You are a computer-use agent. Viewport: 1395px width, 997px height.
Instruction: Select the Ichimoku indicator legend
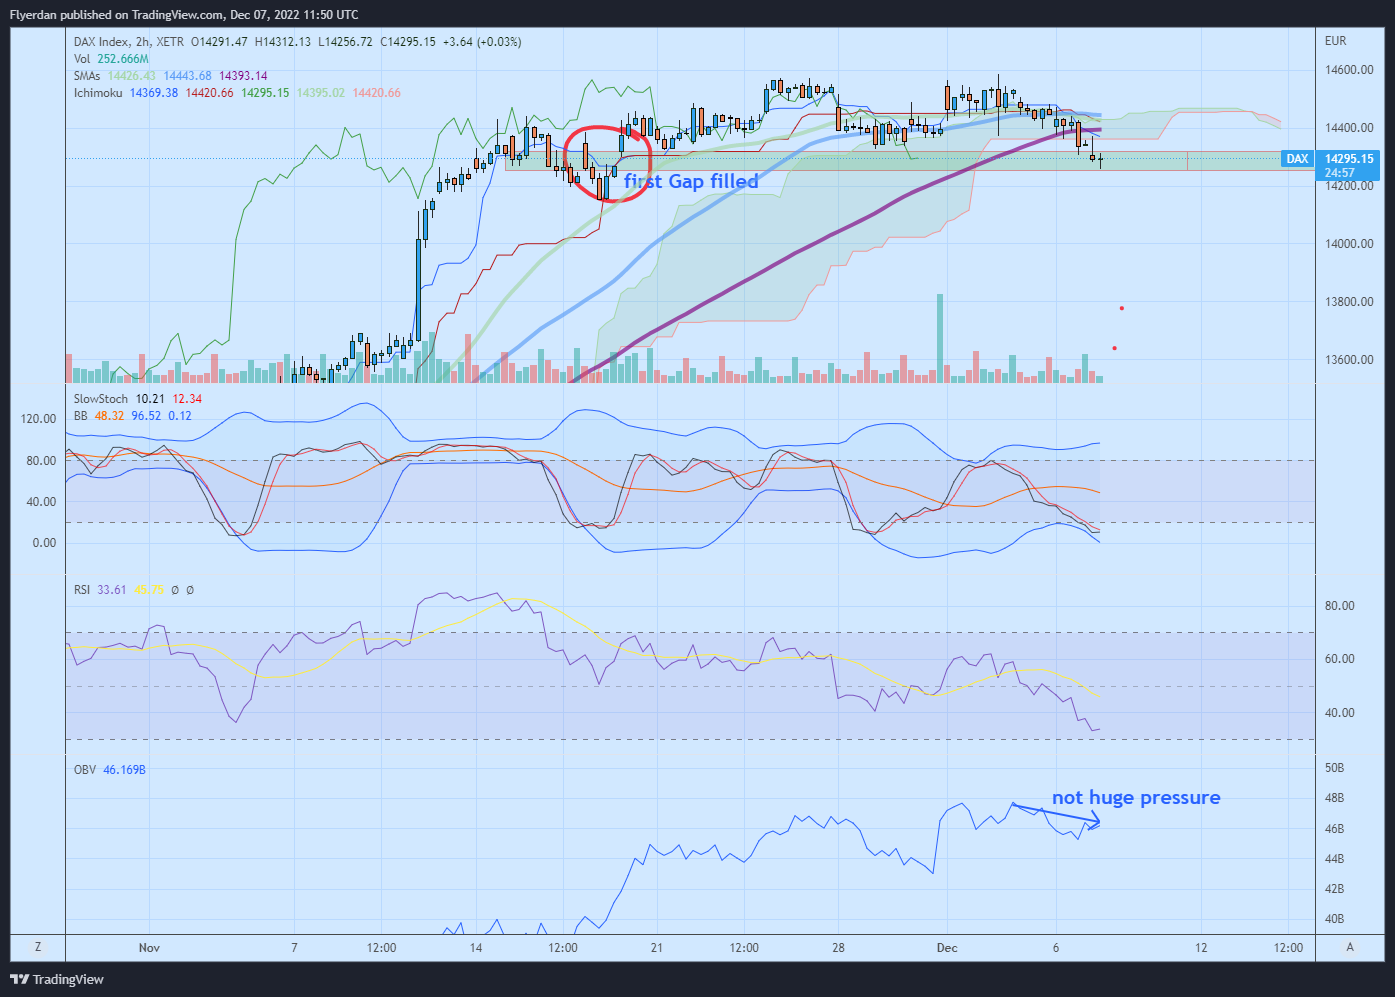pyautogui.click(x=98, y=93)
